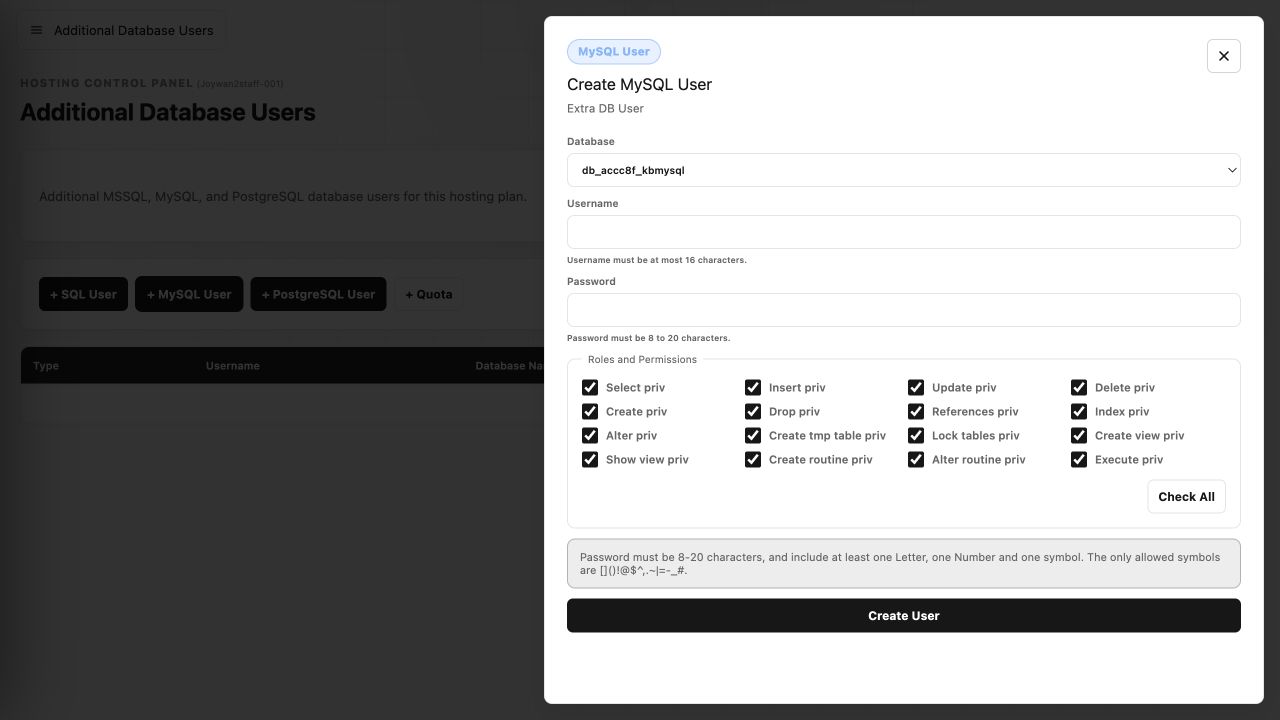Uncheck the Select priv checkbox

coord(590,387)
